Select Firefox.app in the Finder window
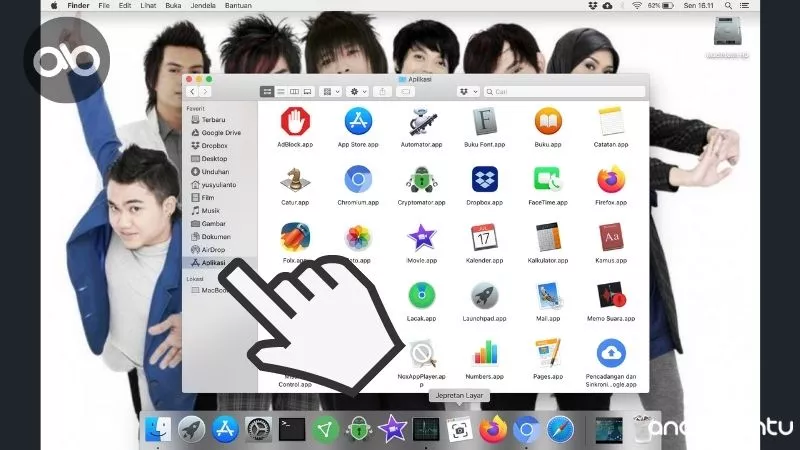Image resolution: width=800 pixels, height=450 pixels. coord(611,180)
